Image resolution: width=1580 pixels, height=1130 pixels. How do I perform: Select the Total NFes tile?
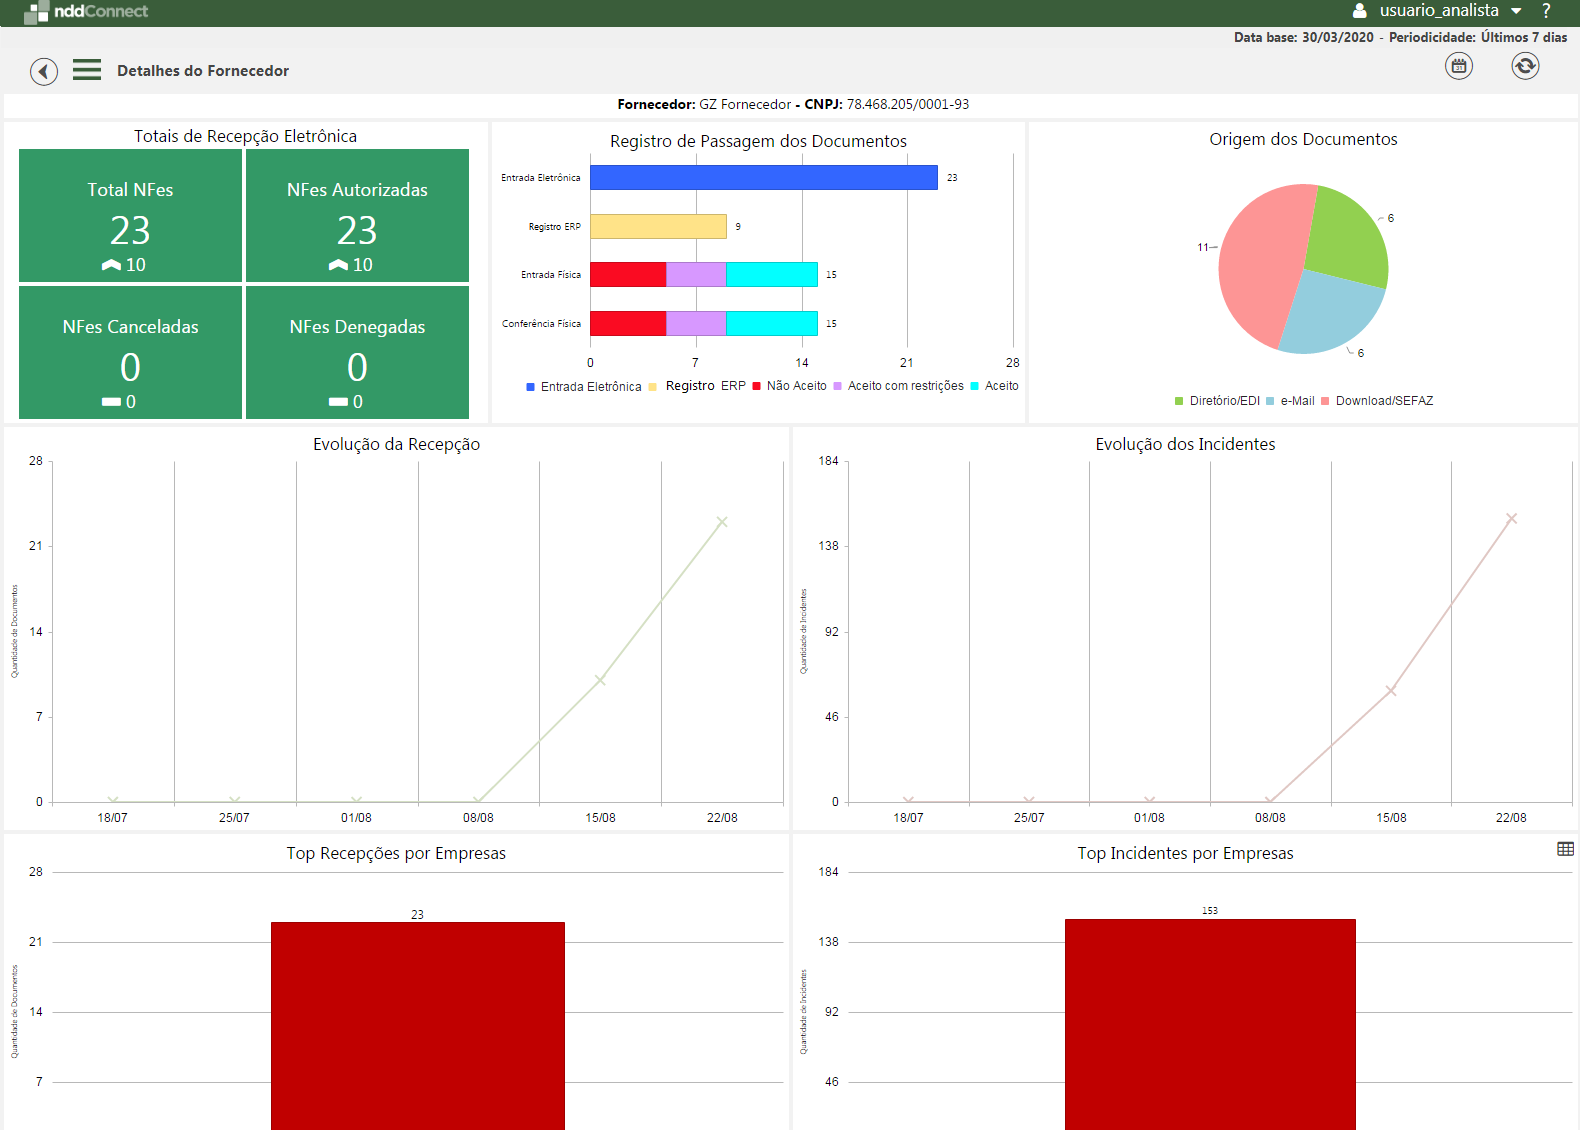pos(130,216)
